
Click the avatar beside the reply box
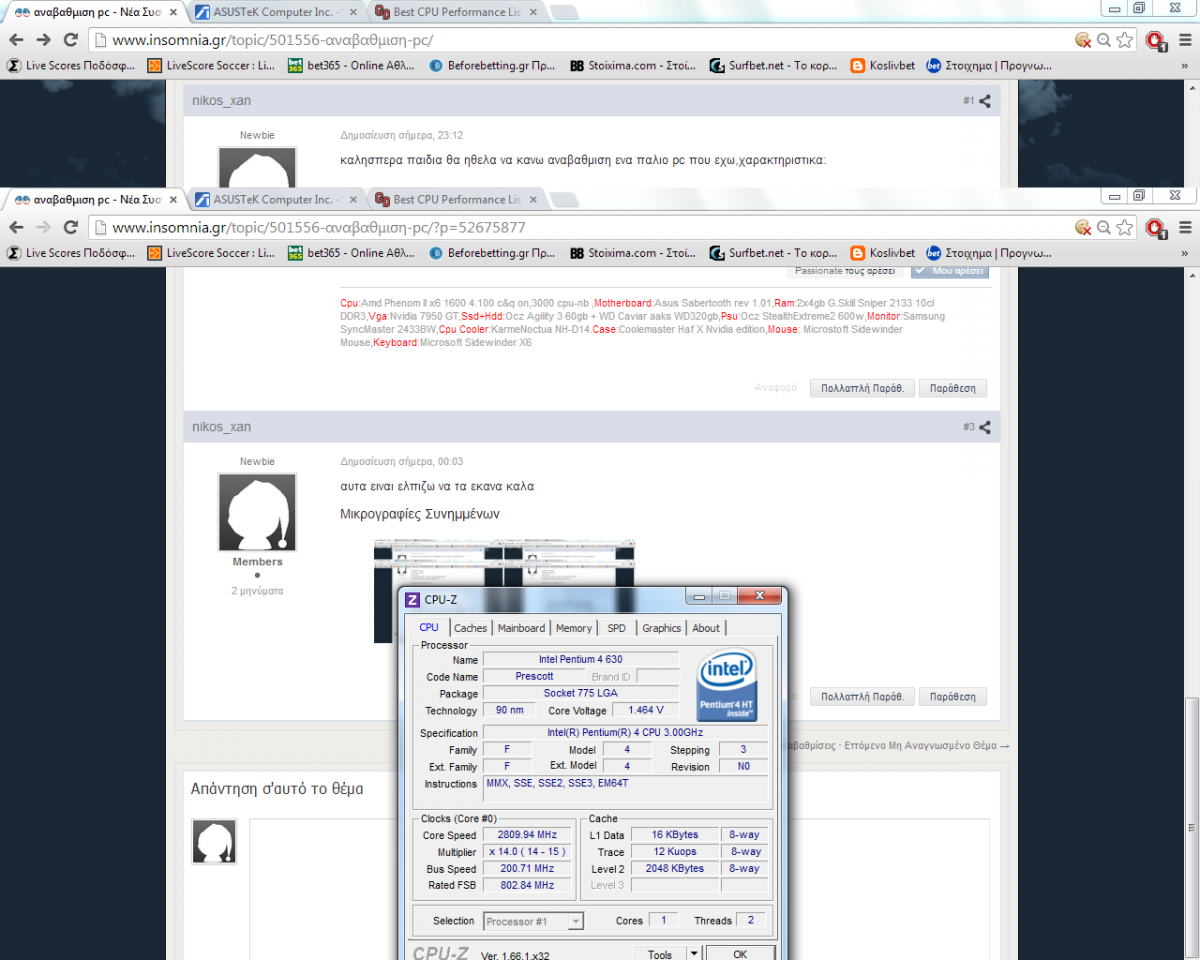point(214,842)
